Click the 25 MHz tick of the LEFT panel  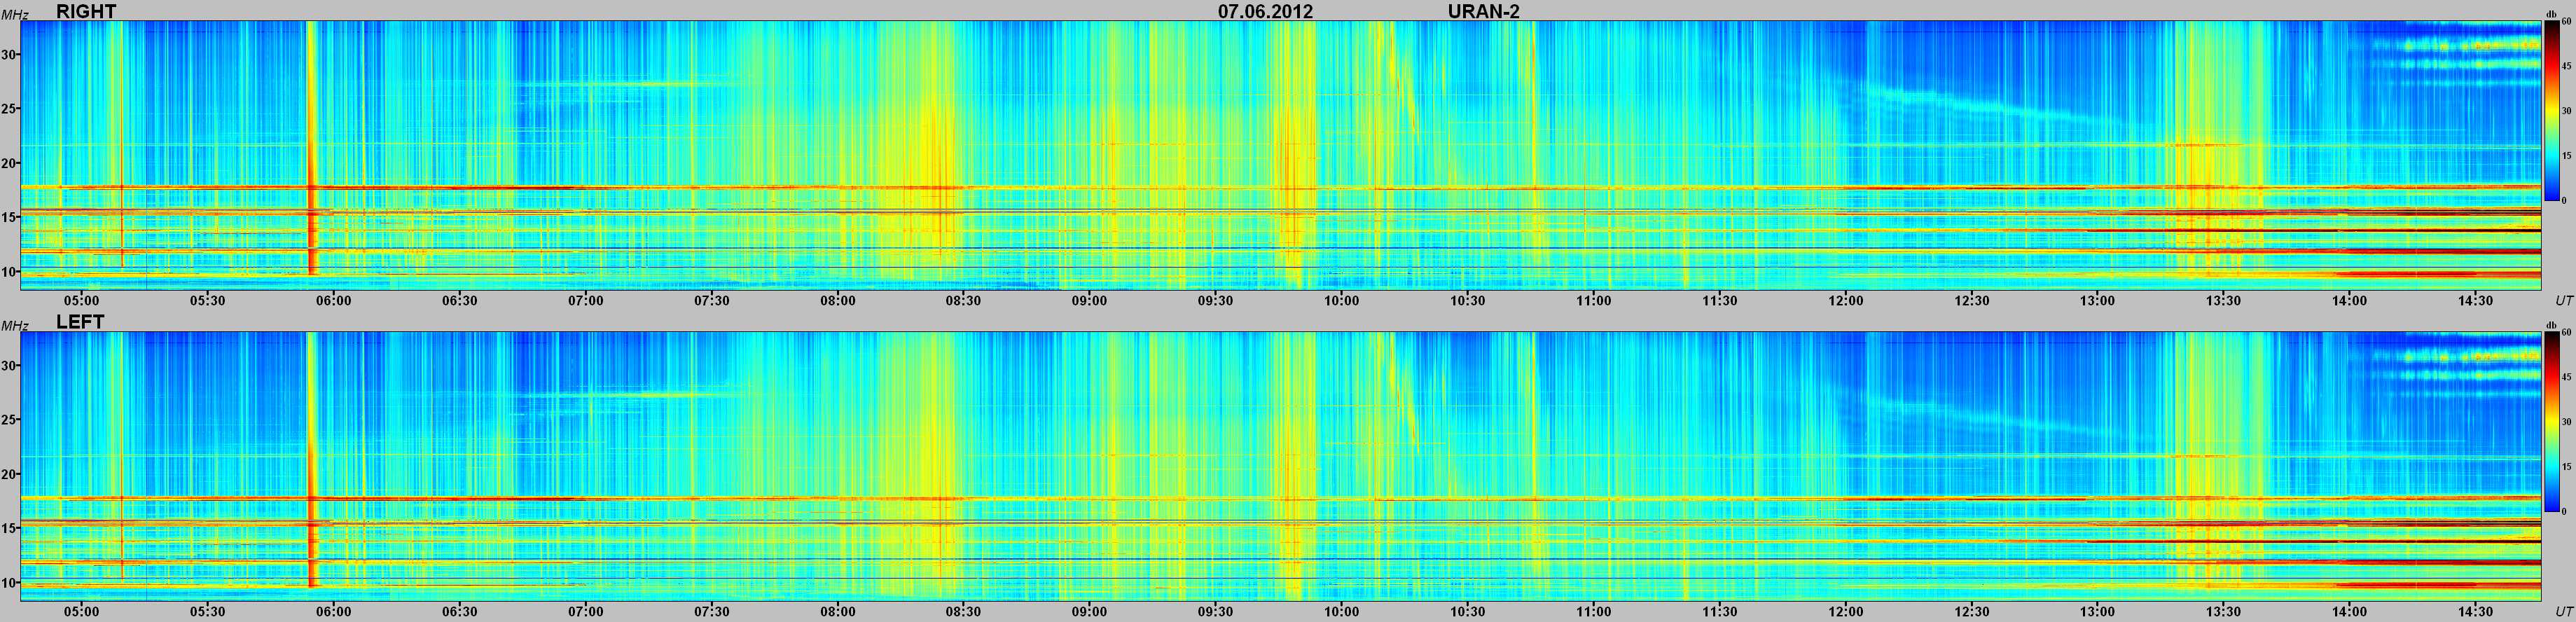[9, 419]
